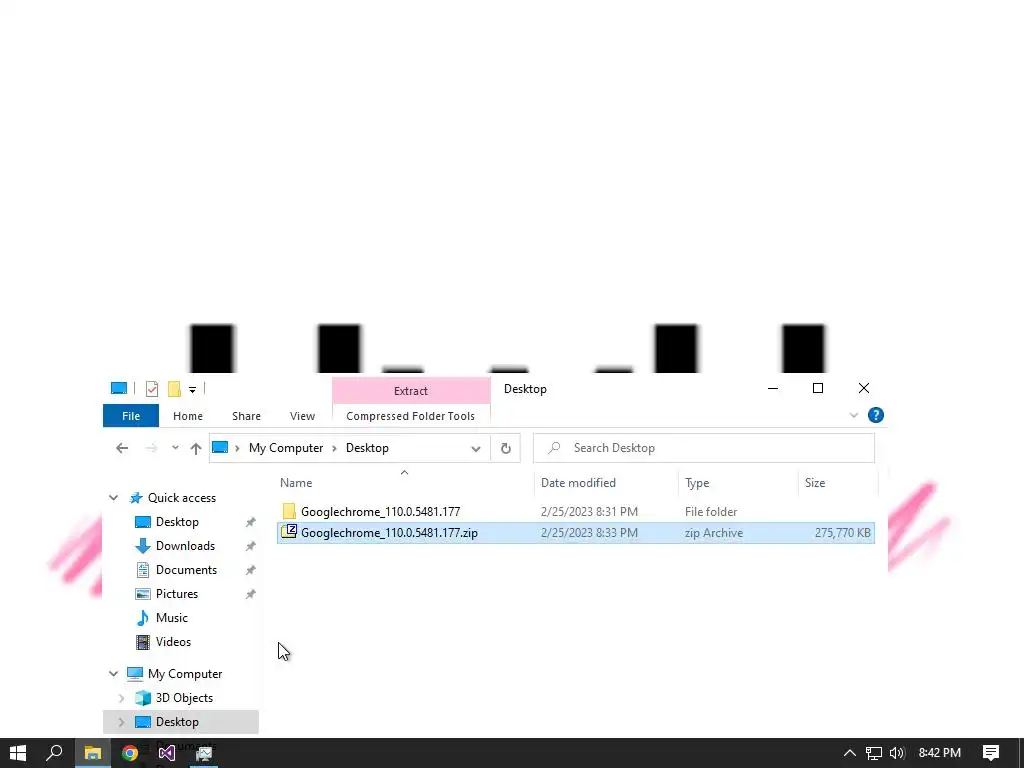
Task: Click pin icon next to Desktop
Action: pyautogui.click(x=250, y=522)
